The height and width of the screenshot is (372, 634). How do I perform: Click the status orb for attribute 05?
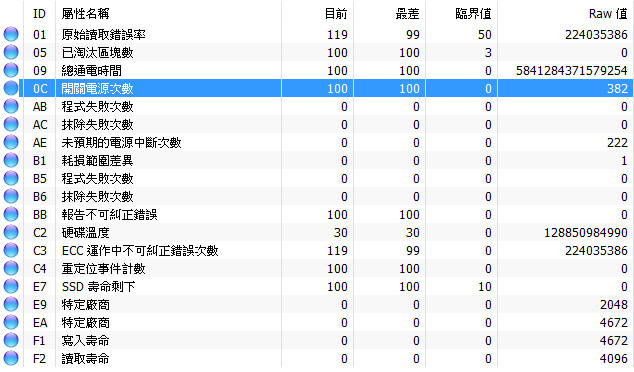pos(11,52)
